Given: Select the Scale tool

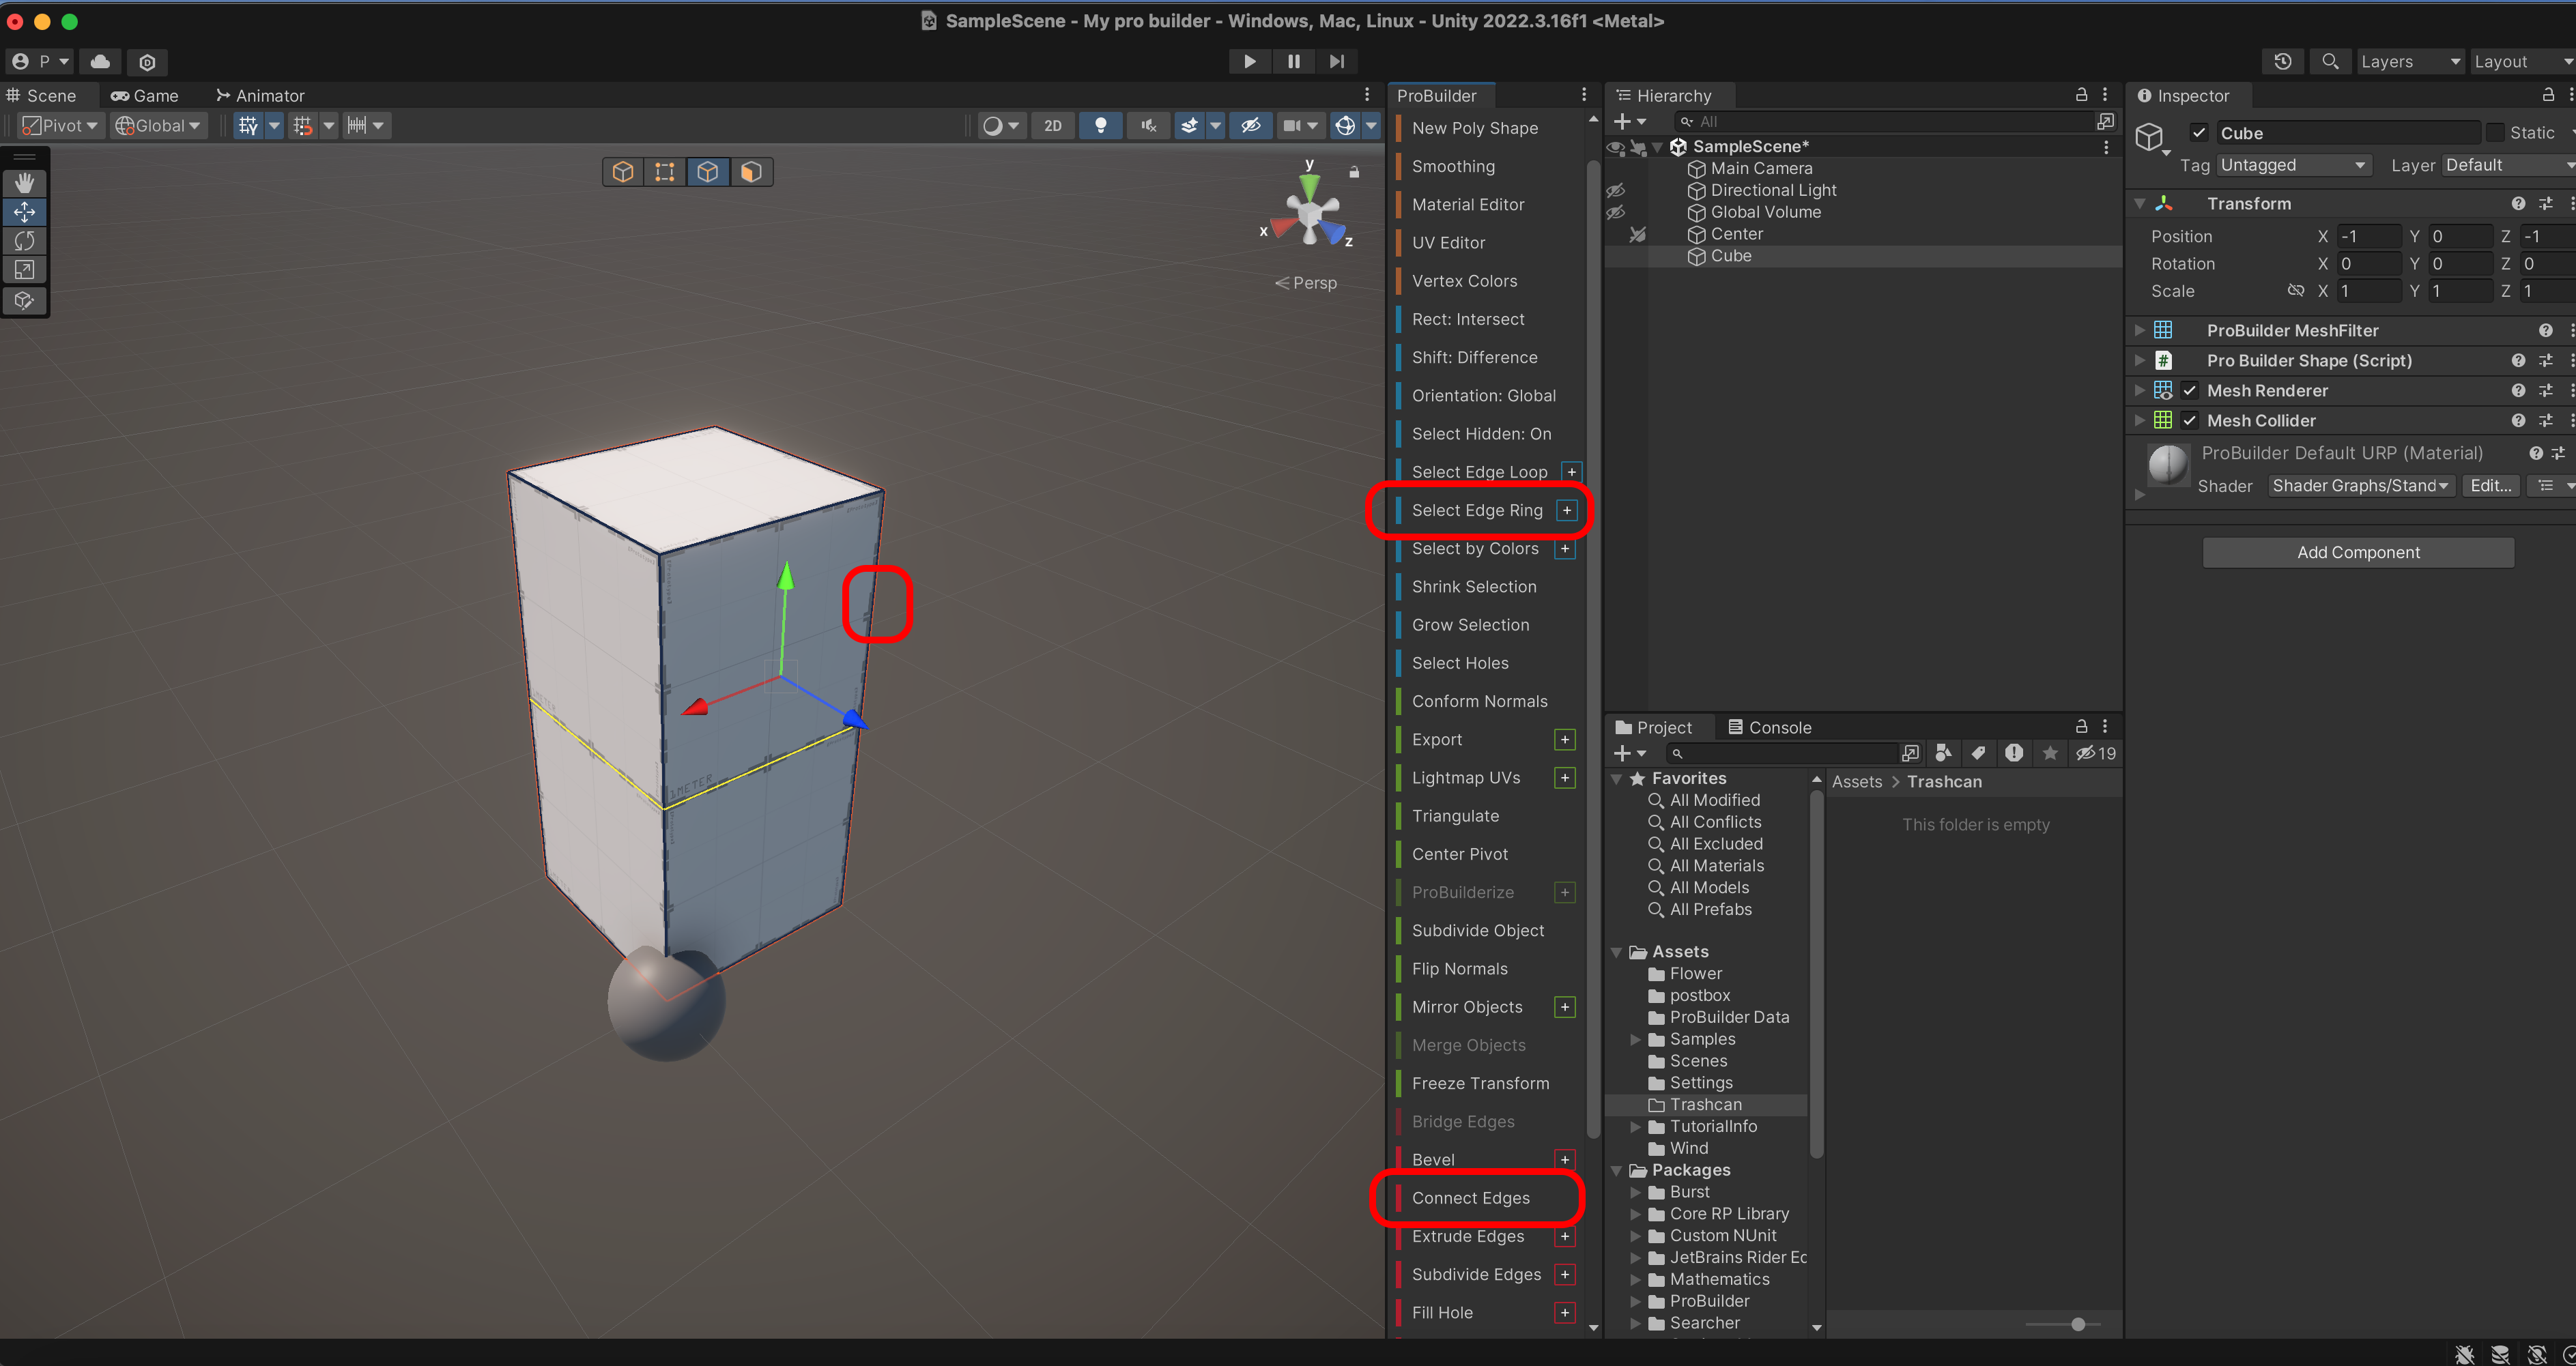Looking at the screenshot, I should (x=24, y=270).
